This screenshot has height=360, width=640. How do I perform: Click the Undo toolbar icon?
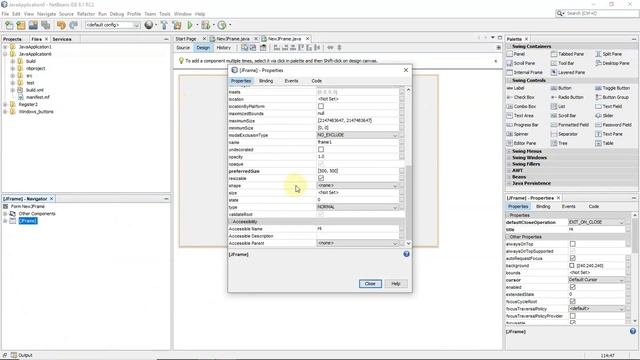pos(61,25)
